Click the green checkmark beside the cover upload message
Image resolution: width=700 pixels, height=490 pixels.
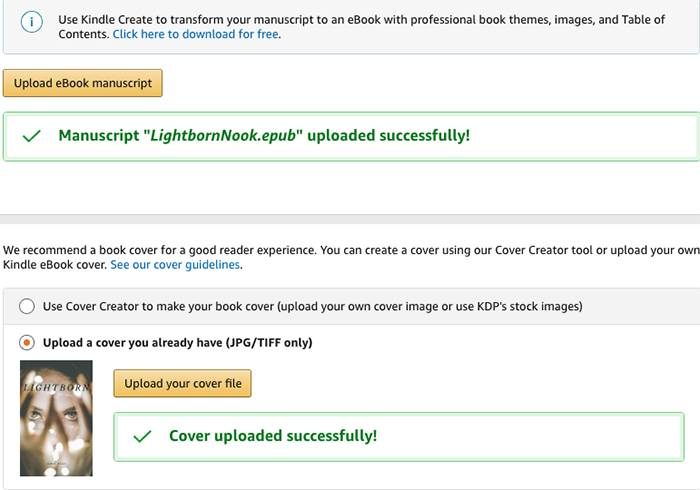(x=142, y=436)
